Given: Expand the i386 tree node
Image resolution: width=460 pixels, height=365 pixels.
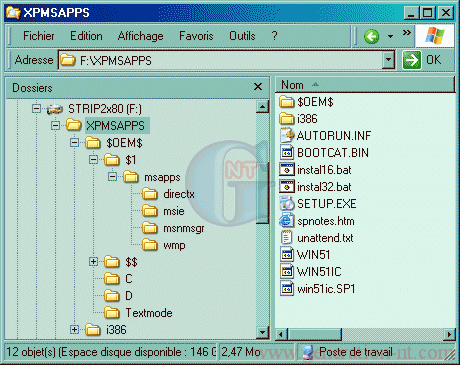Looking at the screenshot, I should [74, 330].
